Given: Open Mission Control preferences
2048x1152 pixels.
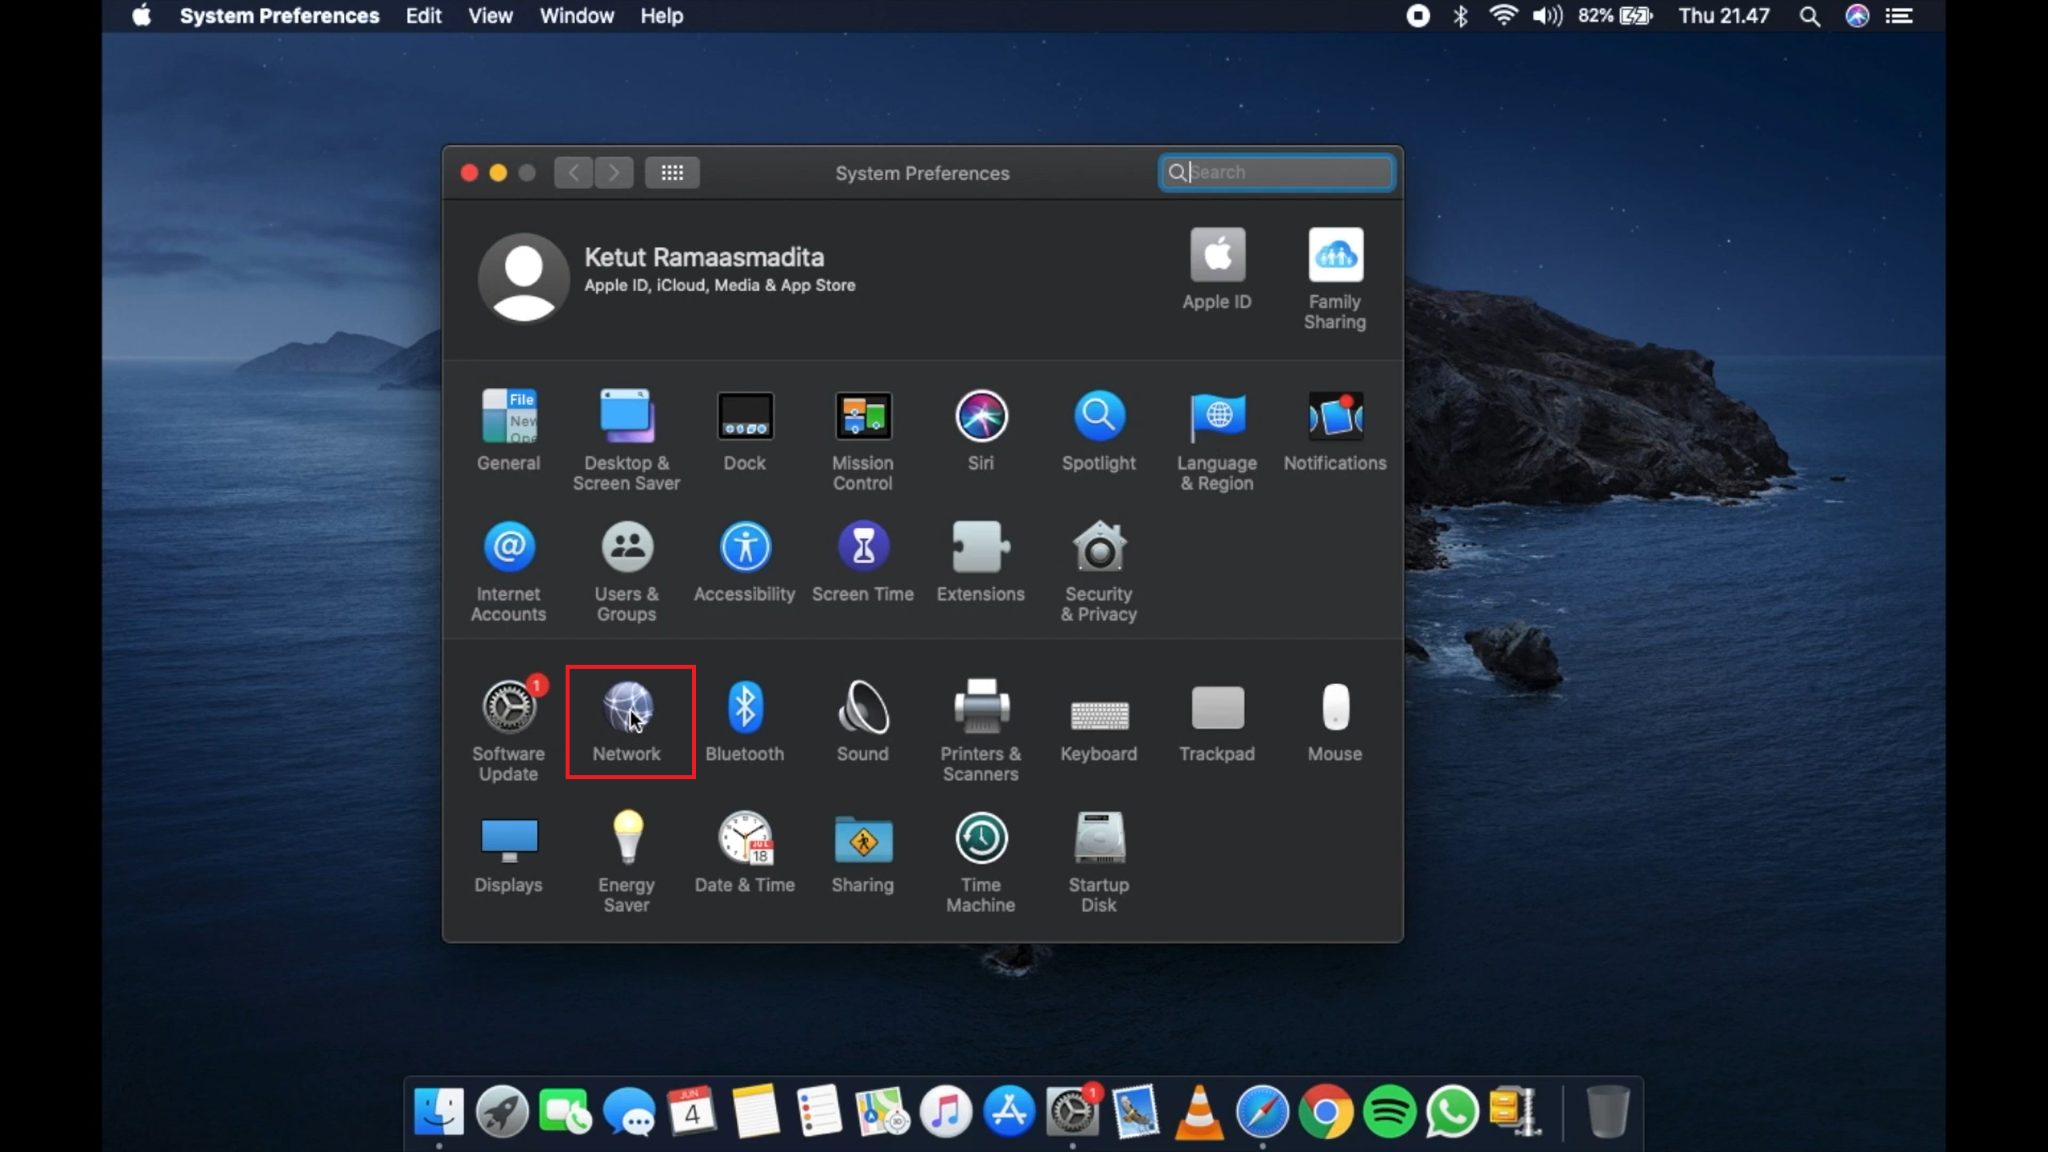Looking at the screenshot, I should pyautogui.click(x=863, y=440).
